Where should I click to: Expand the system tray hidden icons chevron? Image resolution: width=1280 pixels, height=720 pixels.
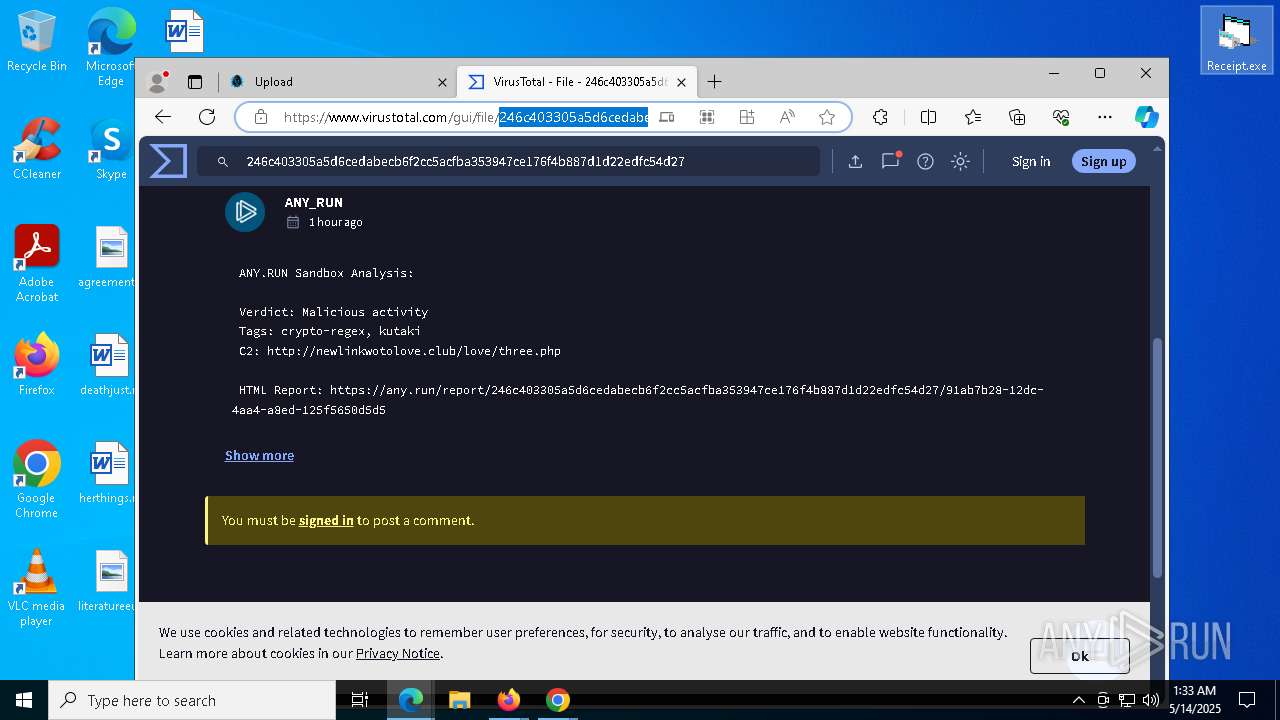coord(1078,700)
